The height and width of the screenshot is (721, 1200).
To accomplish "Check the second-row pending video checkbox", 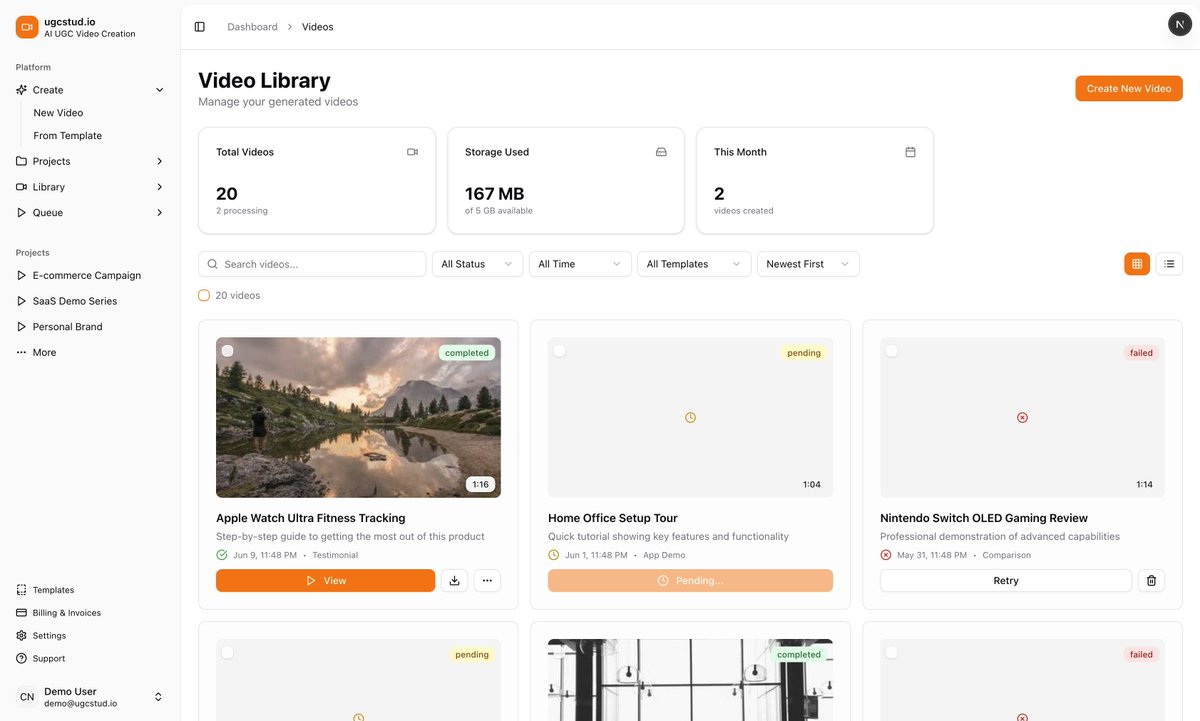I will 227,653.
